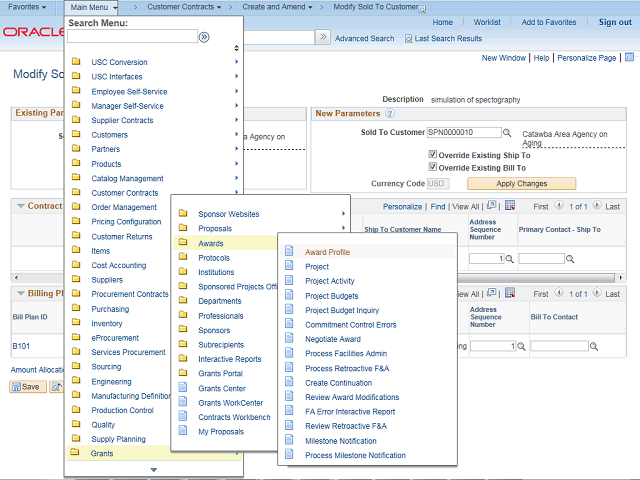The image size is (640, 480).
Task: Click the document icon beside My Proposals
Action: click(x=183, y=430)
